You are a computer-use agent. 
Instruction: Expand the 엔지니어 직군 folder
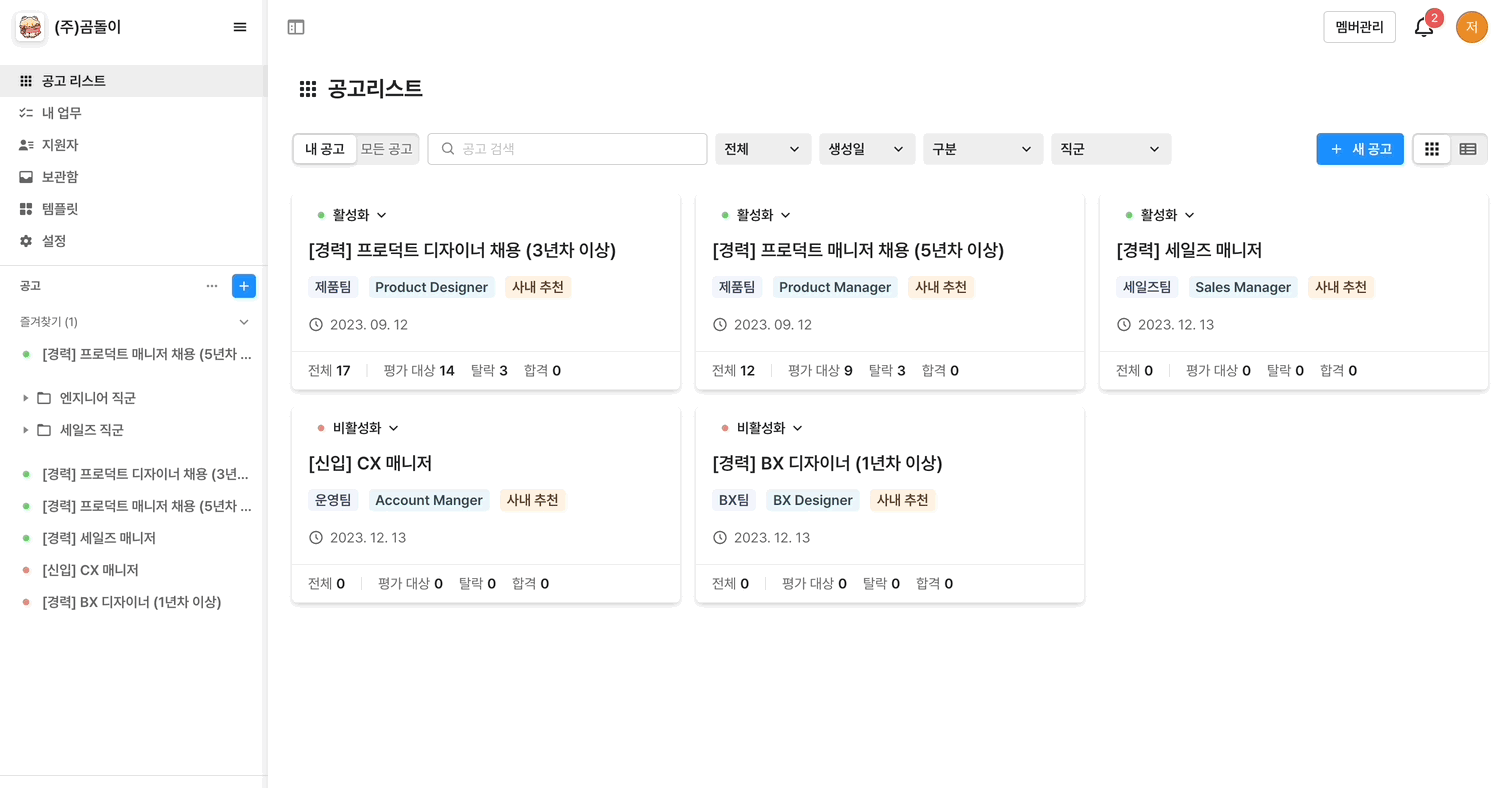click(26, 398)
